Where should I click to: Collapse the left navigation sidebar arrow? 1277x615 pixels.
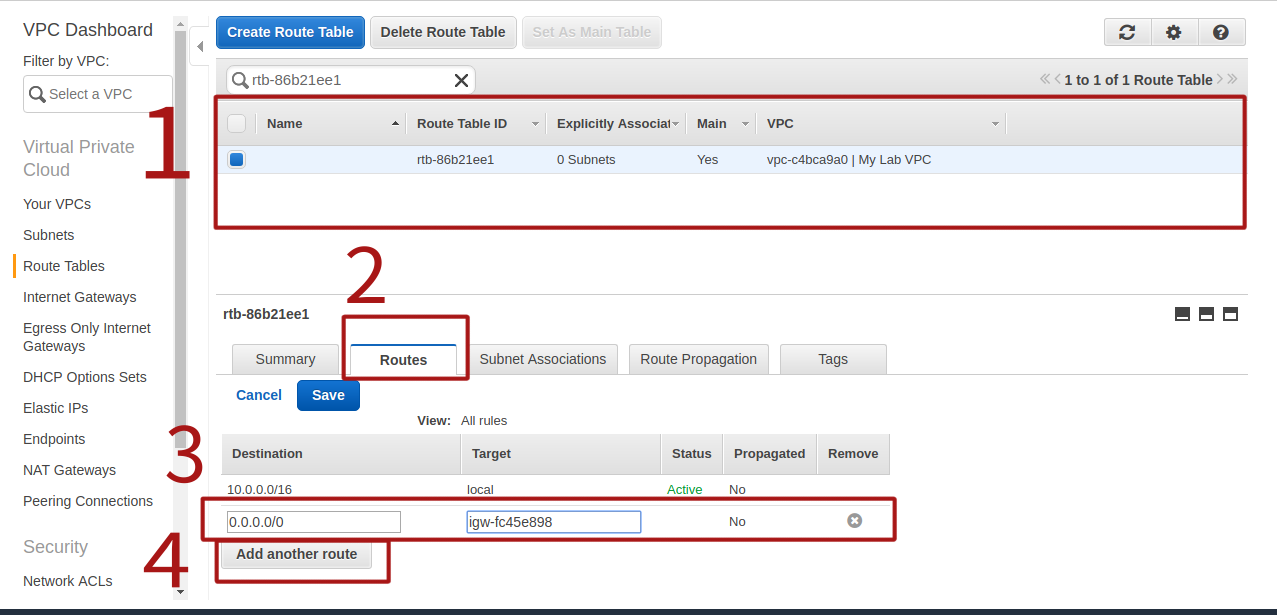point(199,46)
